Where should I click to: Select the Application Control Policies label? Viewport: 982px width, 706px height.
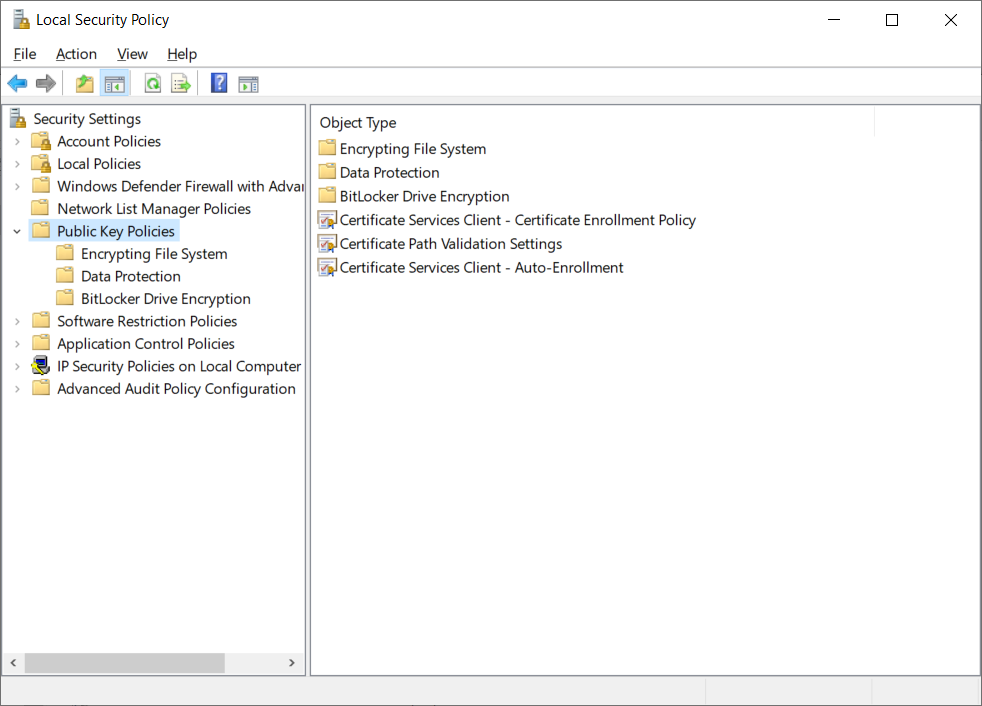coord(146,345)
